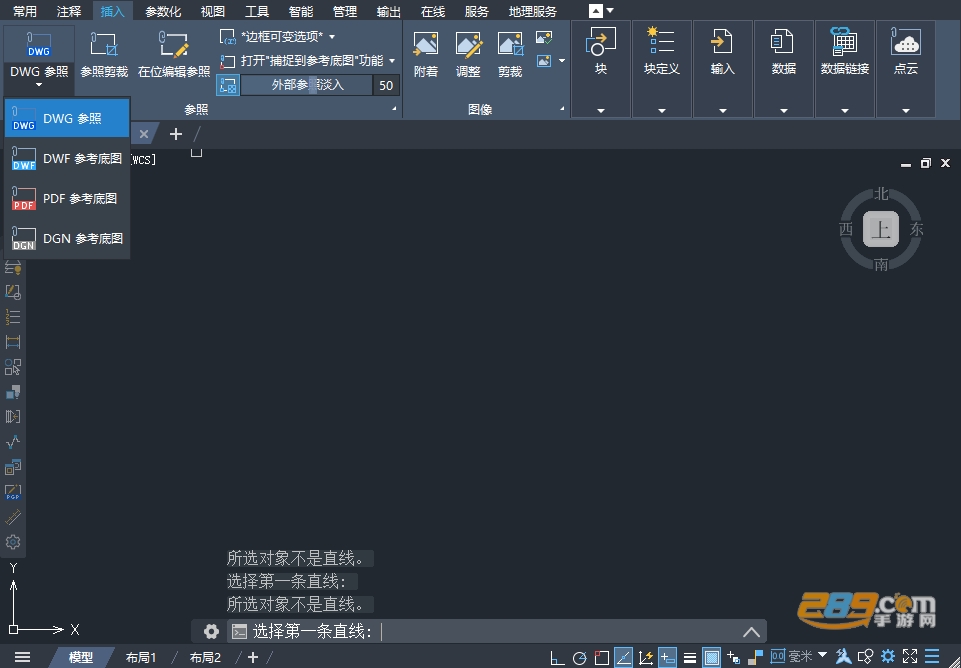Toggle lineweight display in status bar
Image resolution: width=961 pixels, height=668 pixels.
click(x=689, y=658)
